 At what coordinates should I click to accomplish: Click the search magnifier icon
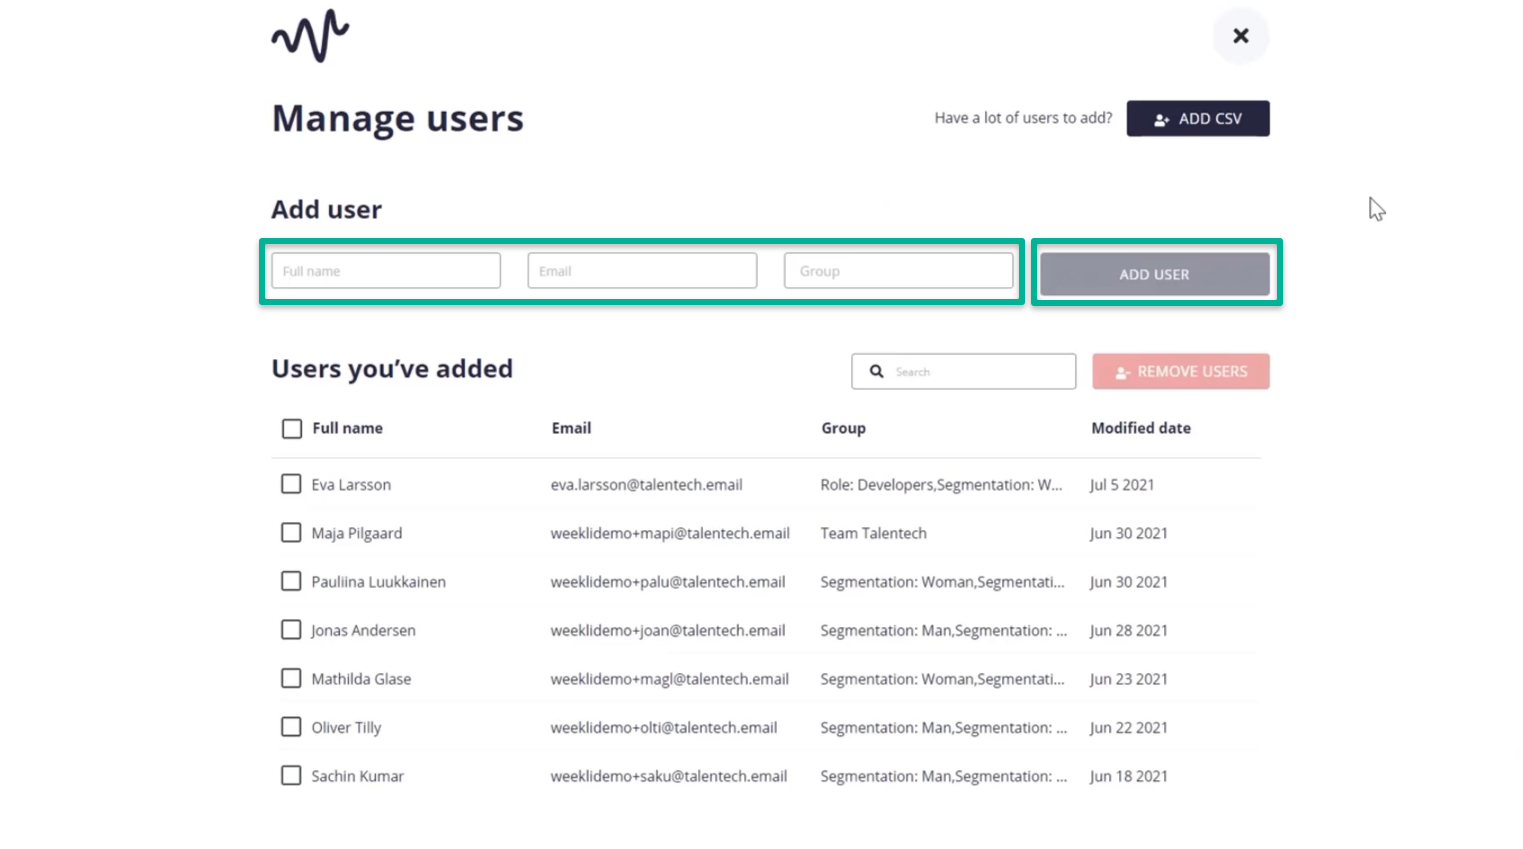[x=877, y=371]
